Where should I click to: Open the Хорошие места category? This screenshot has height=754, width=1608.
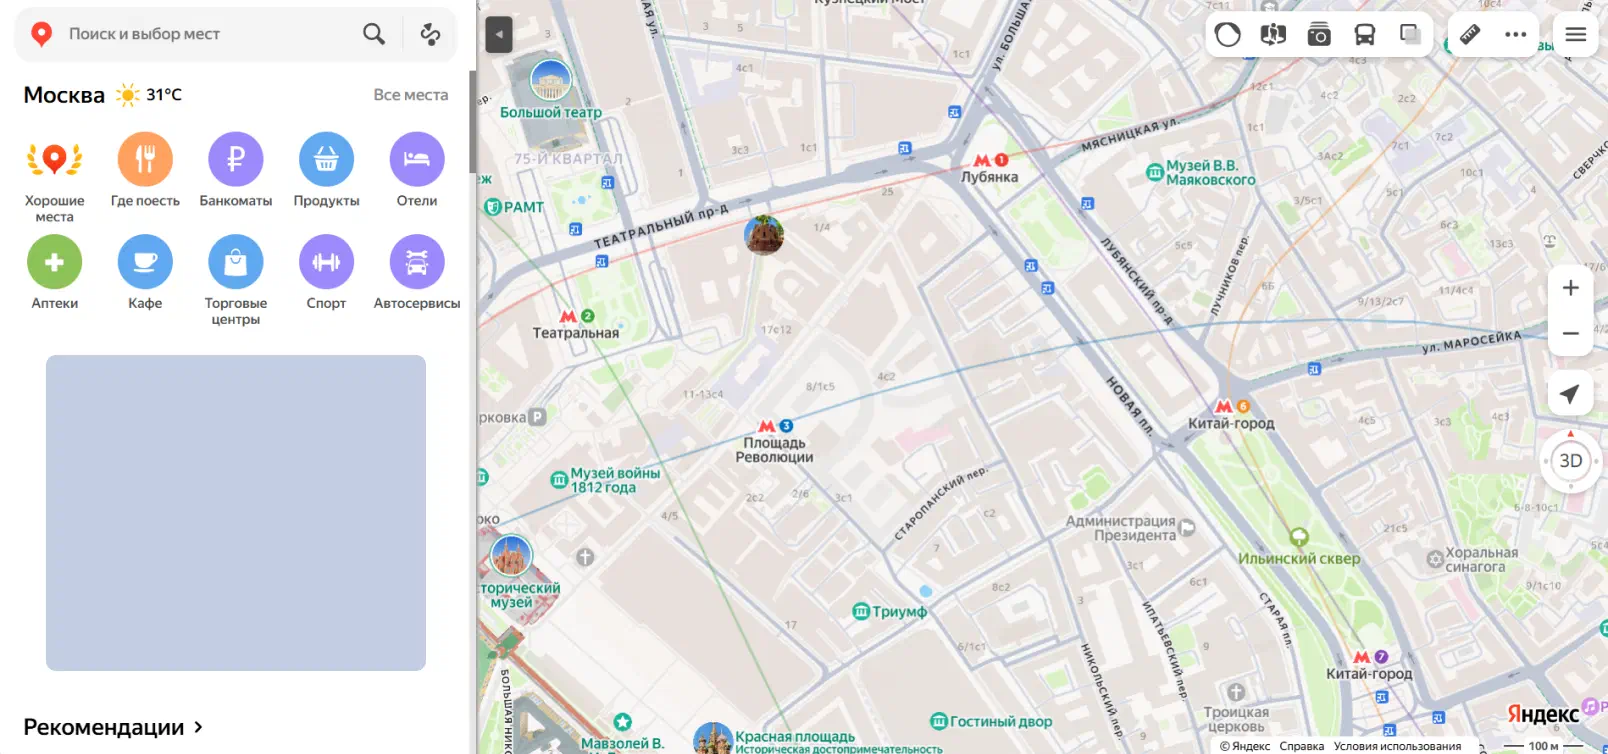pos(54,180)
